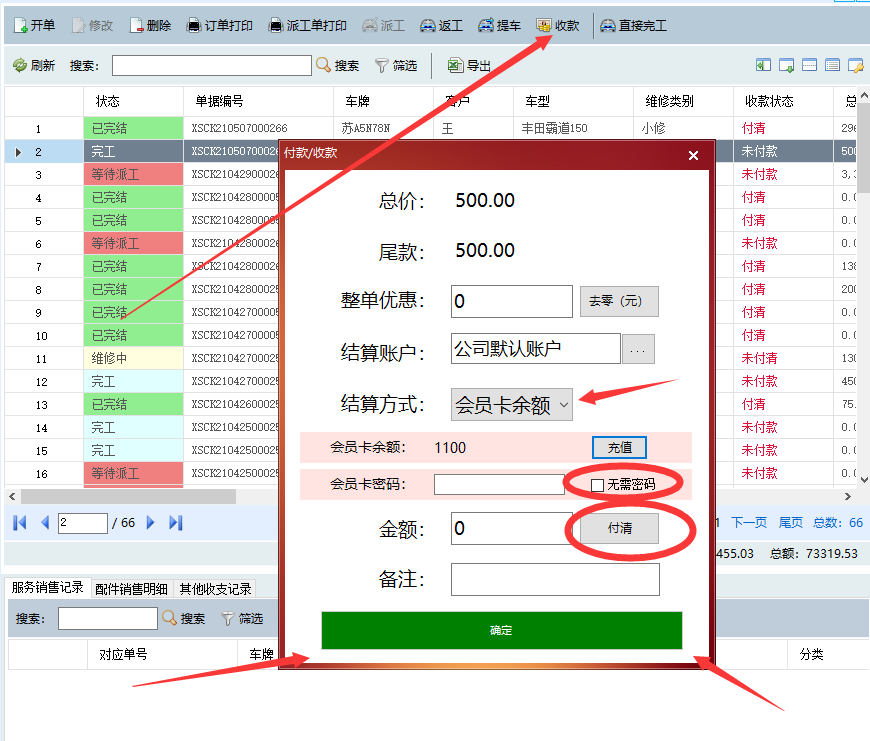The image size is (870, 741).
Task: Click the 删除 delete toolbar icon
Action: click(x=138, y=26)
